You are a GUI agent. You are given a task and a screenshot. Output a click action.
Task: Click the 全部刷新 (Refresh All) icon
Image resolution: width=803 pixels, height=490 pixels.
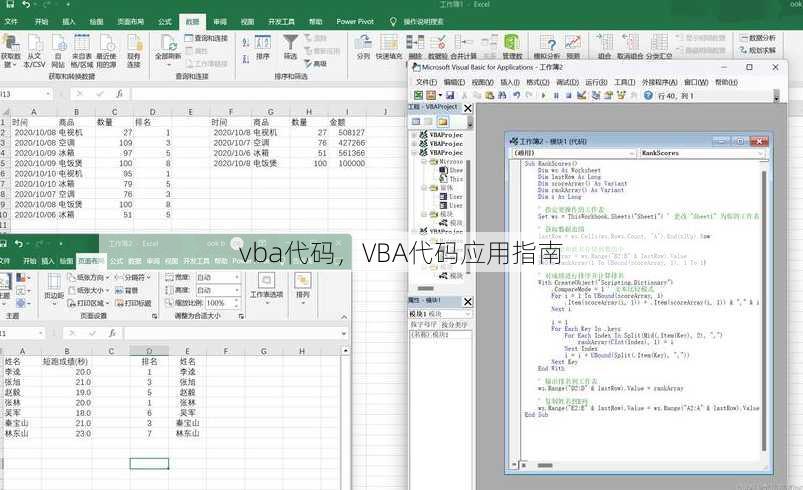pos(168,48)
